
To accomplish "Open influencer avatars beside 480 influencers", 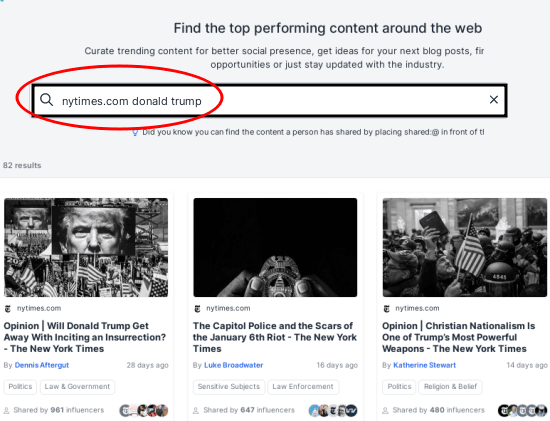I will point(522,410).
